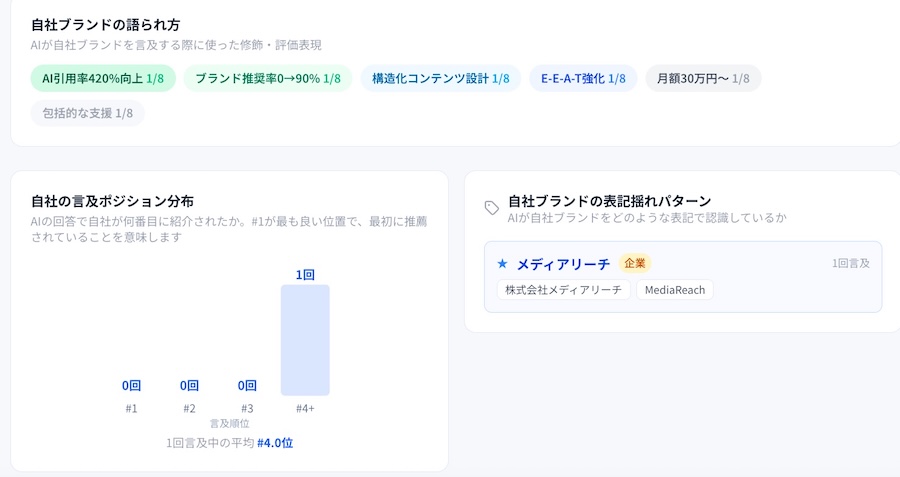Click the tag icon beside 表記揺れパターン heading
900x477 pixels.
(x=492, y=208)
